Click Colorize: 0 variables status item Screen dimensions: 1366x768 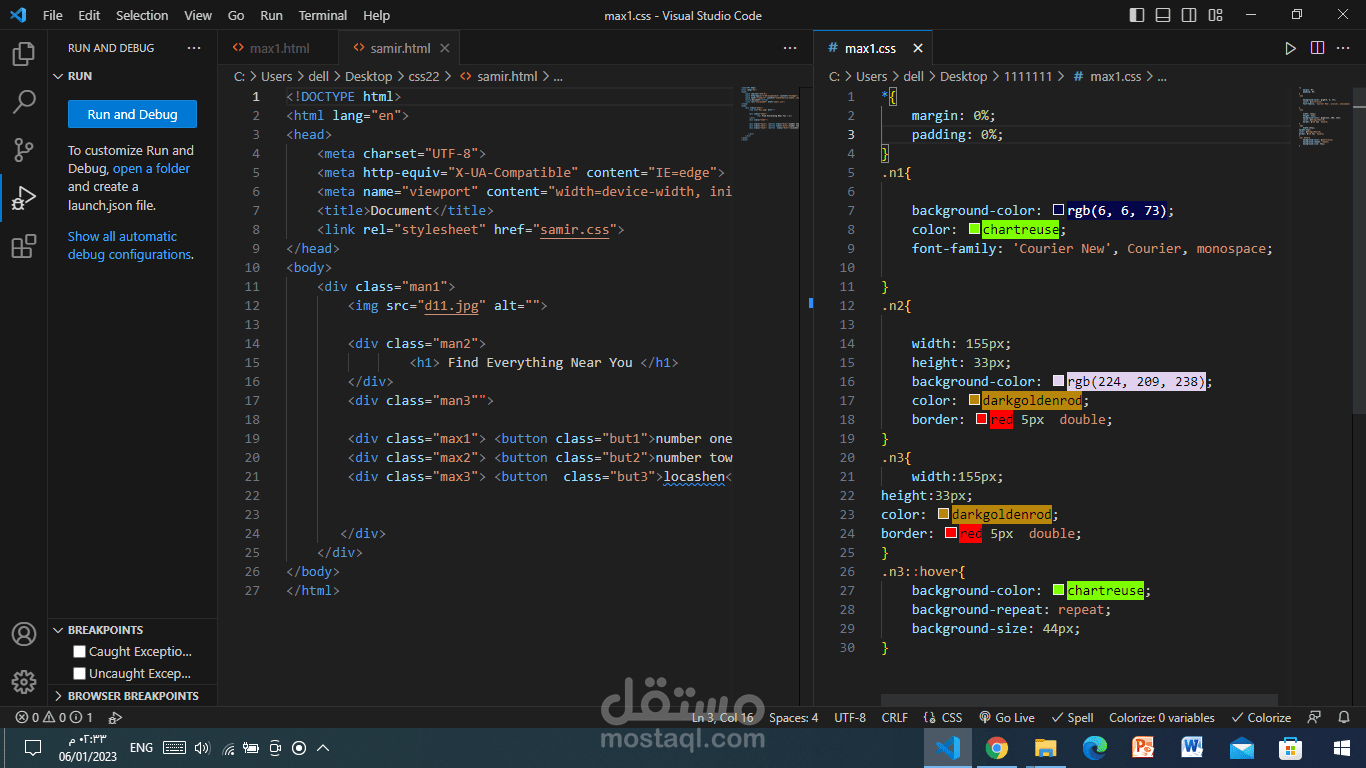1162,717
